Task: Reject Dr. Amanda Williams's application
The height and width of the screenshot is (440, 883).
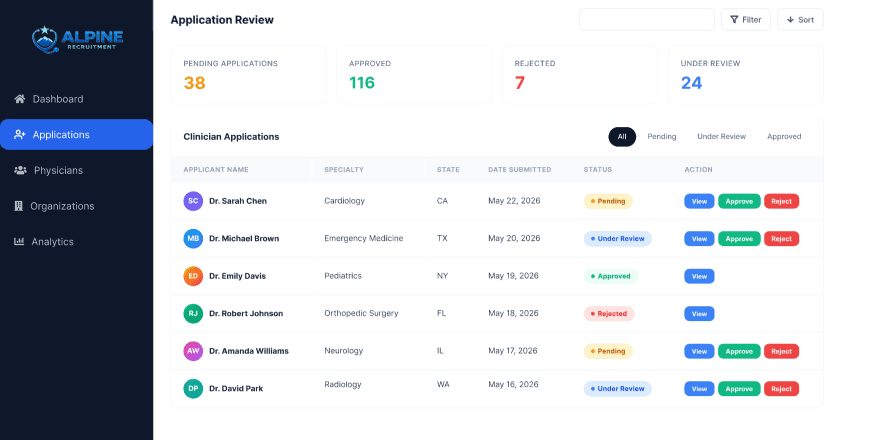Action: pyautogui.click(x=782, y=352)
